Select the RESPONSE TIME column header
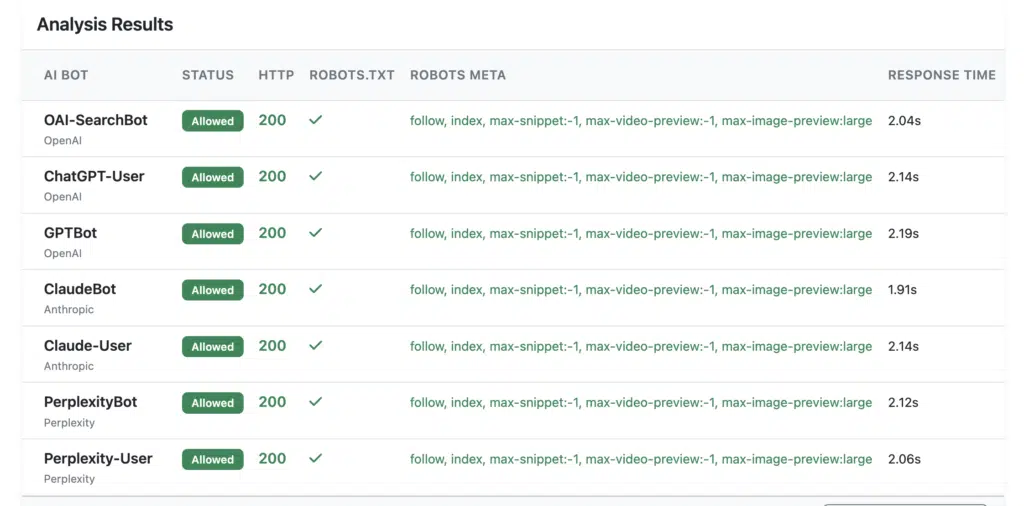Image resolution: width=1024 pixels, height=506 pixels. [942, 75]
